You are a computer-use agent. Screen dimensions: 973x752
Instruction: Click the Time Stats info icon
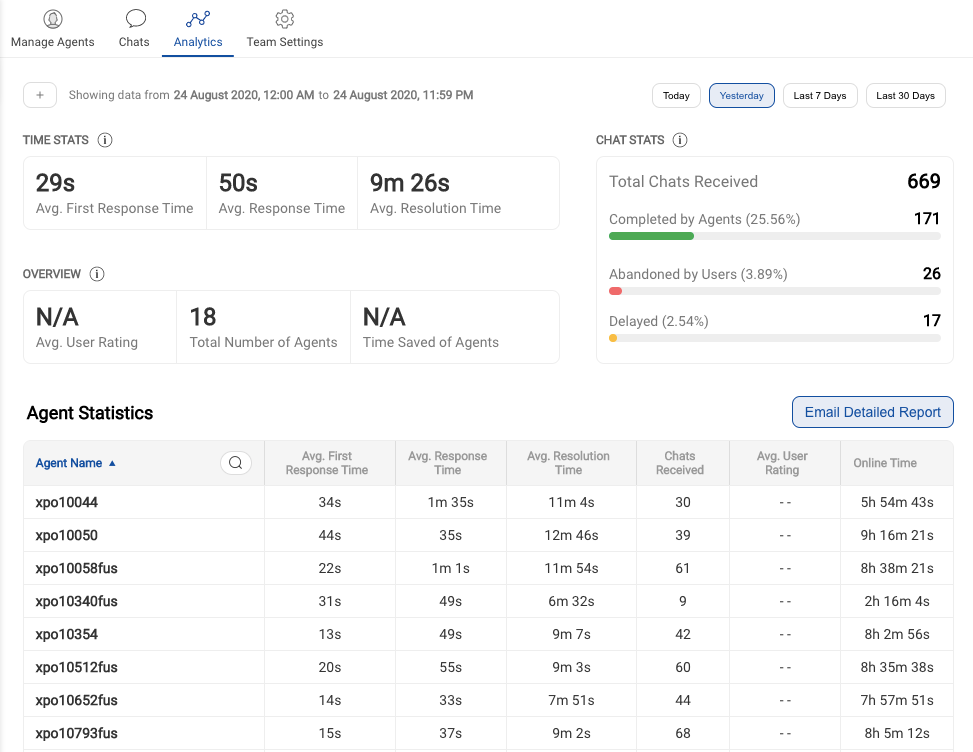[105, 140]
